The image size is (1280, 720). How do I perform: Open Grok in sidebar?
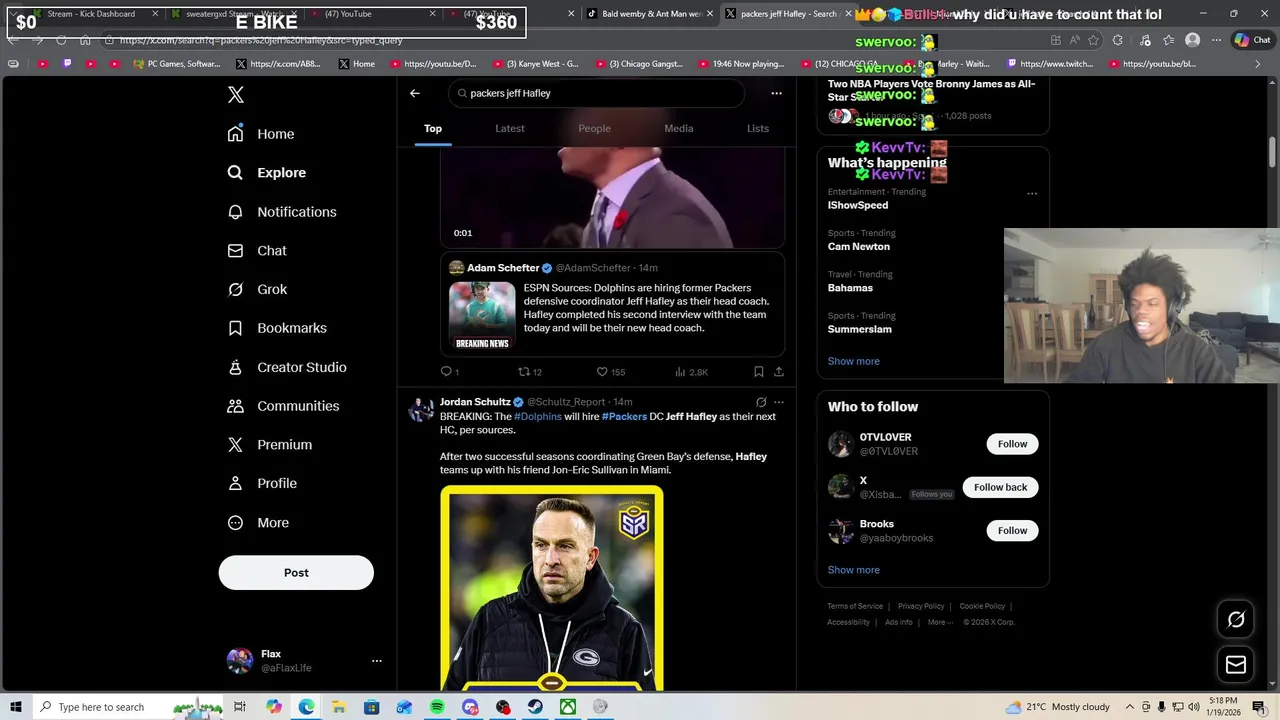click(x=257, y=289)
